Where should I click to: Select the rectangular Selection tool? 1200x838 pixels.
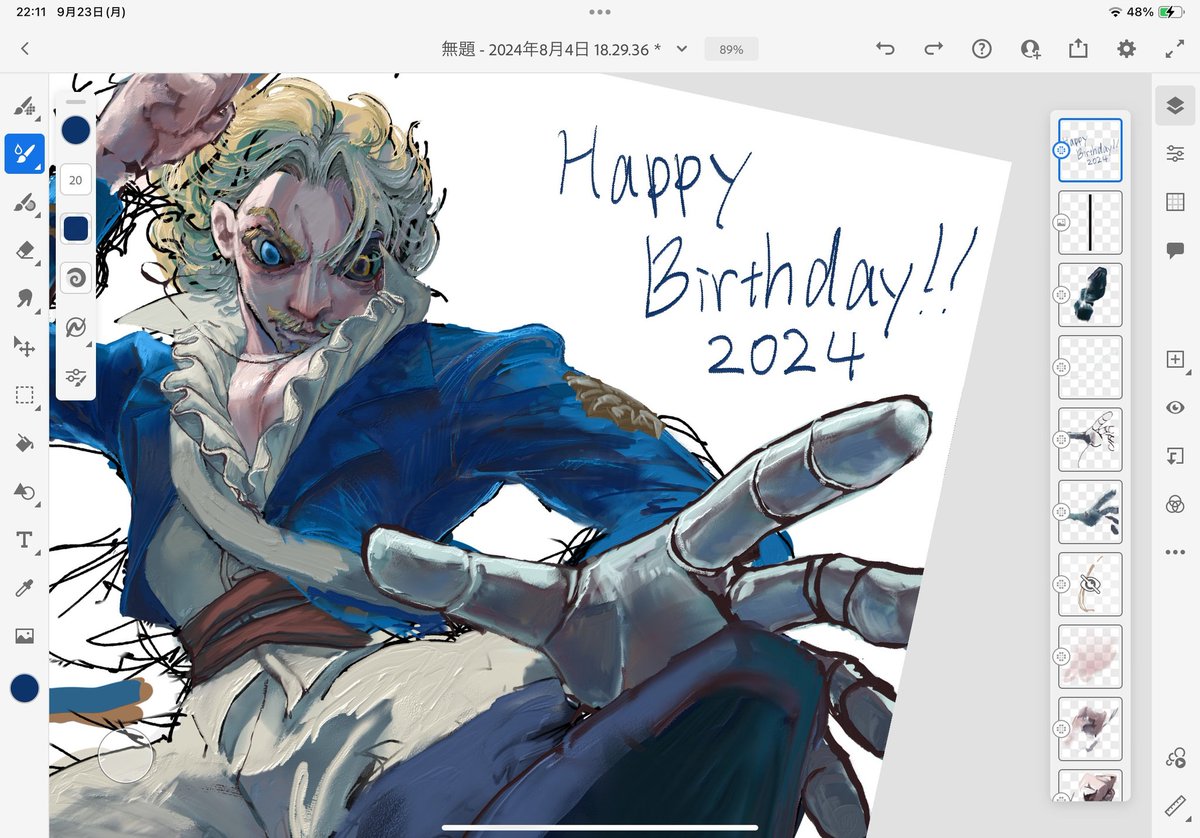point(24,395)
